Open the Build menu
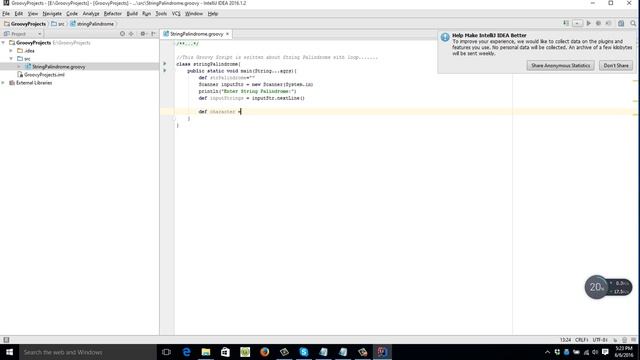640x360 pixels. (x=132, y=13)
